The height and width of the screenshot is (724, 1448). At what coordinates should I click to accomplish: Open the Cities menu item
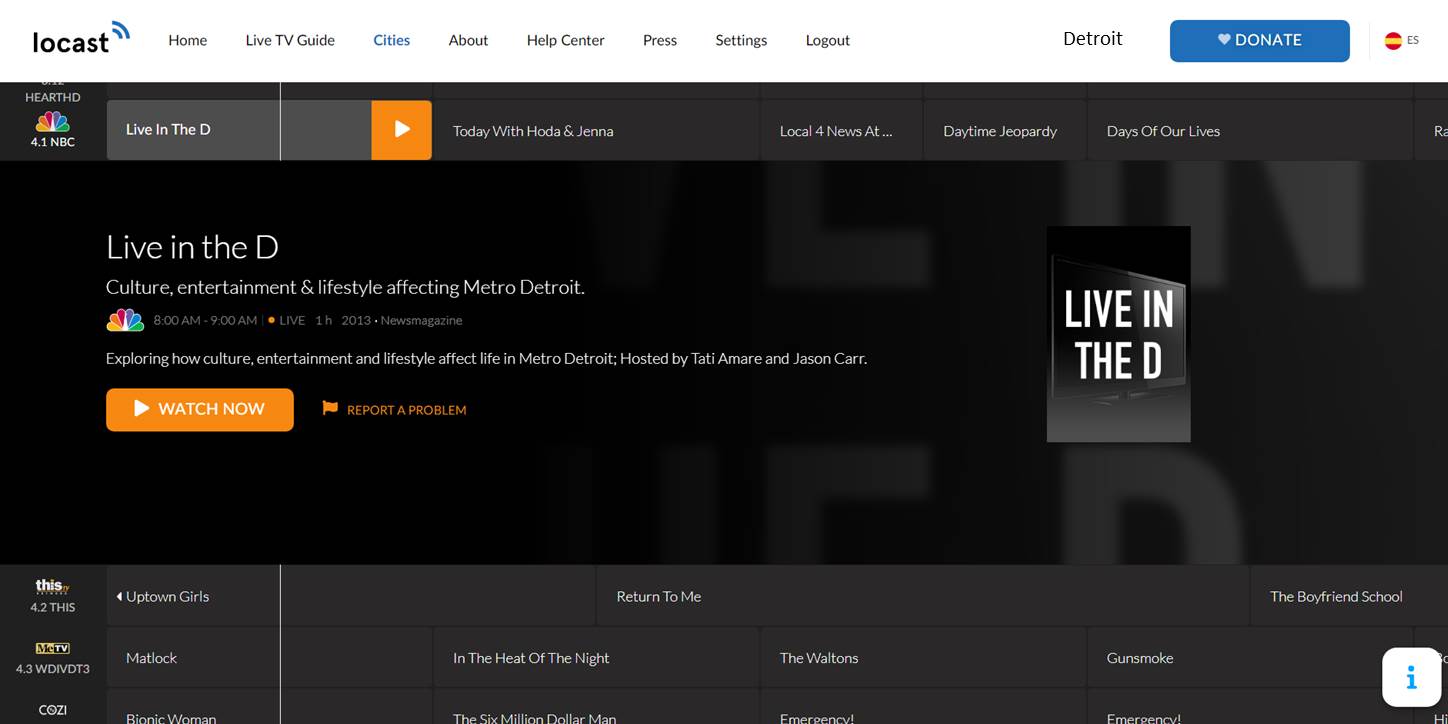(x=392, y=40)
